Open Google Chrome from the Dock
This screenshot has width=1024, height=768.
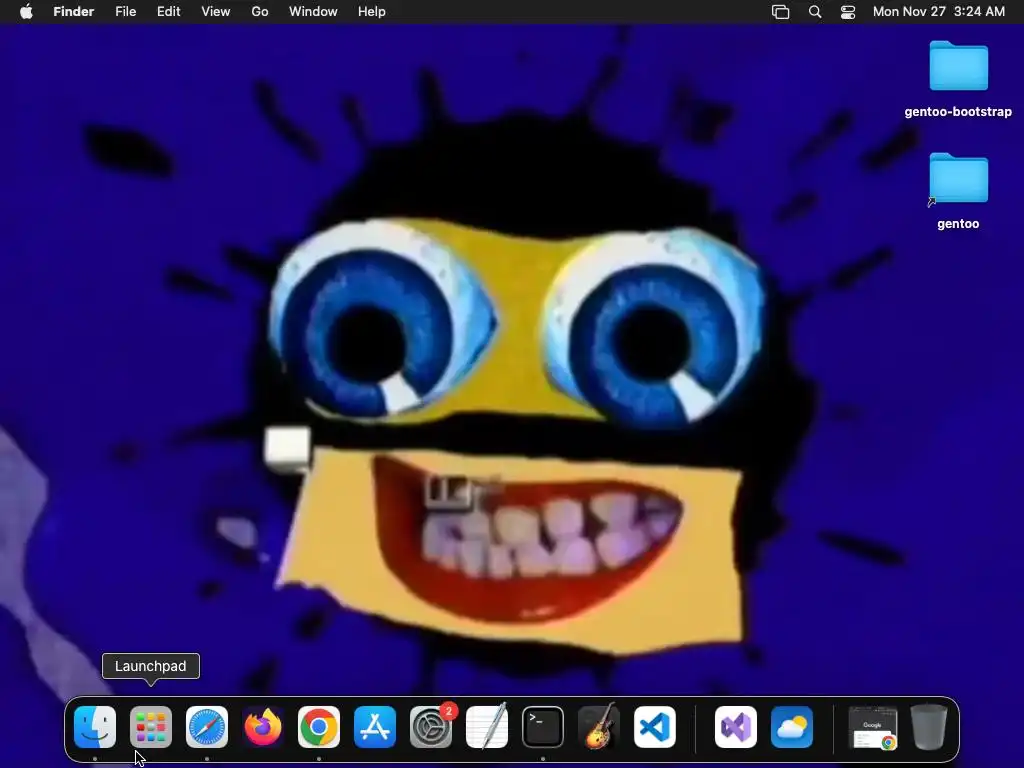click(x=319, y=727)
